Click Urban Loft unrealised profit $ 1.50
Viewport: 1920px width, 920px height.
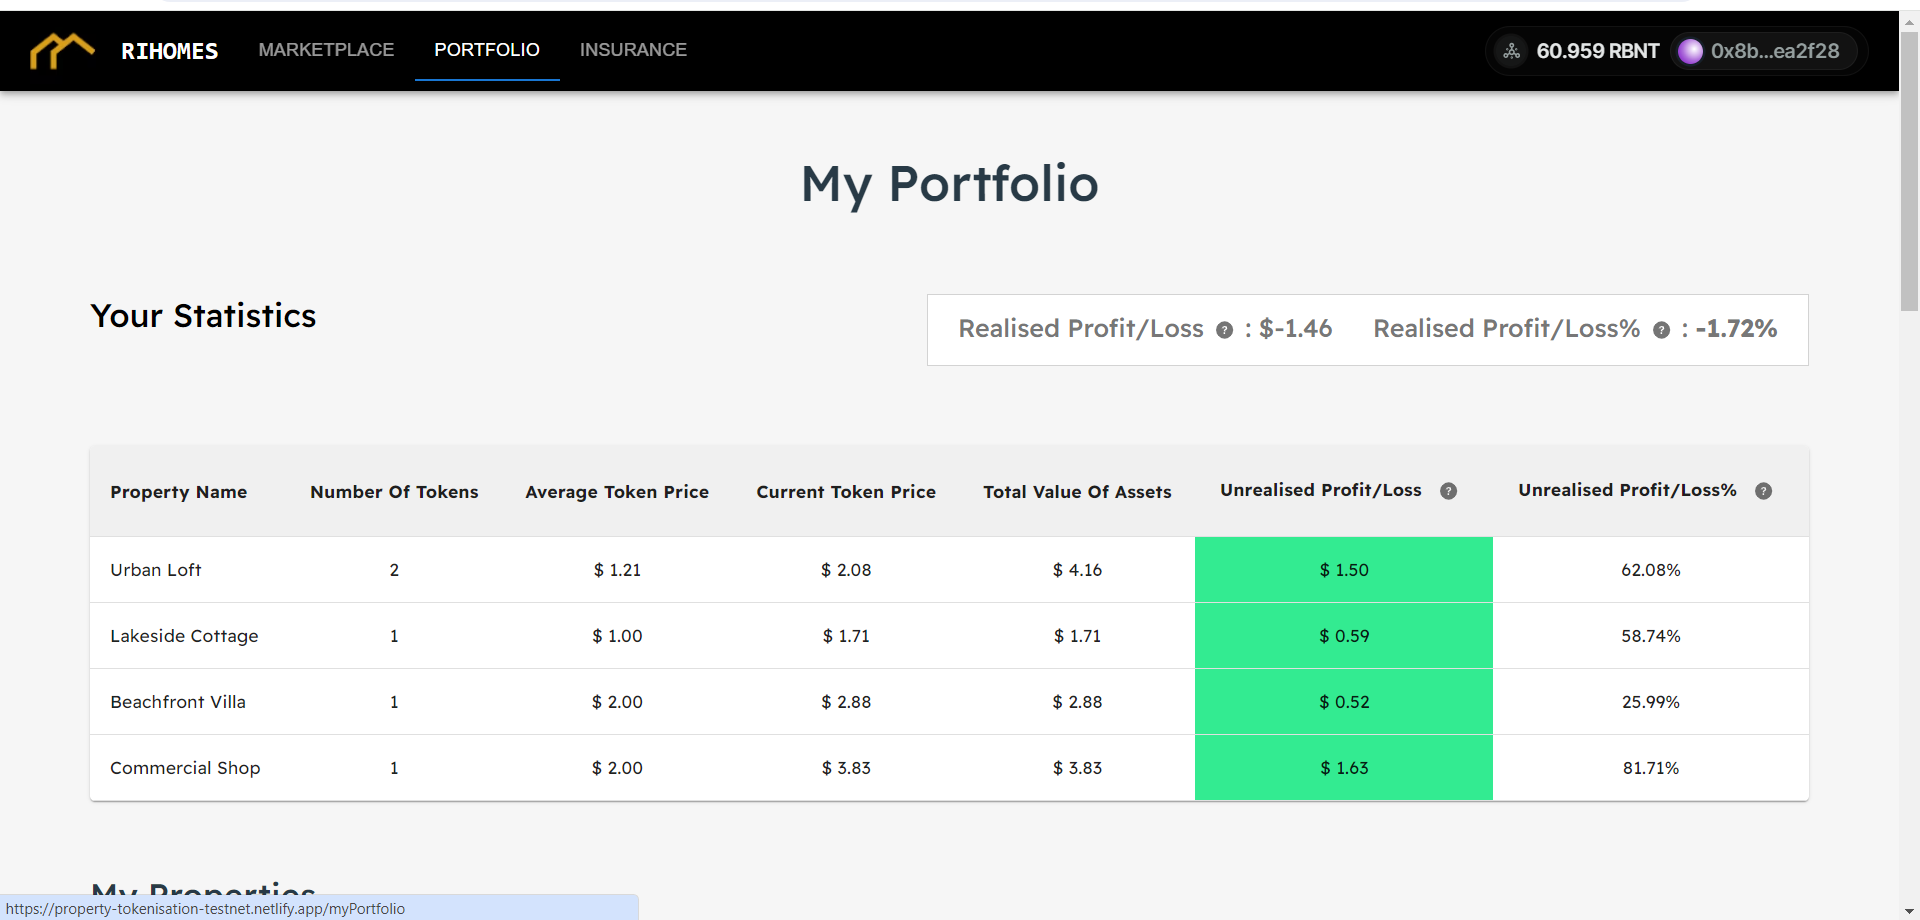pyautogui.click(x=1344, y=570)
